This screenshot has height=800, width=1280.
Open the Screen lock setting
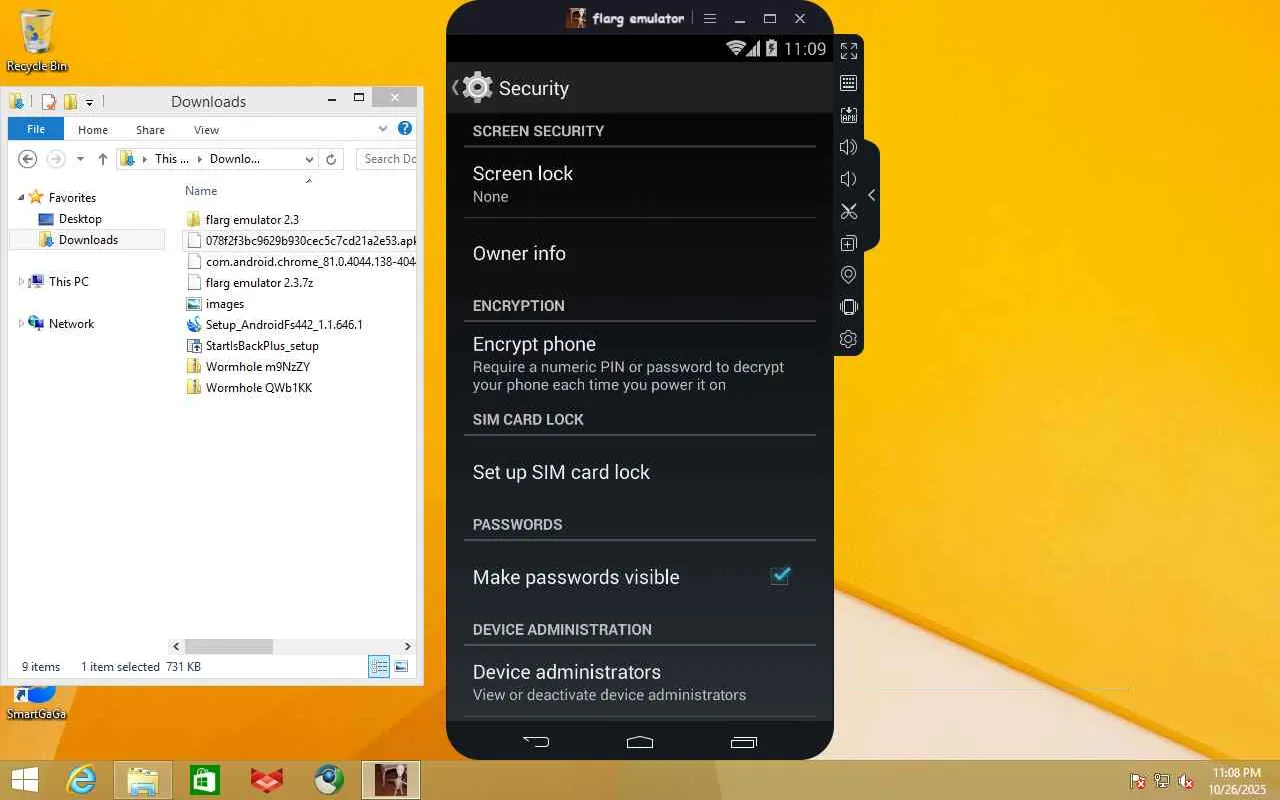coord(640,183)
